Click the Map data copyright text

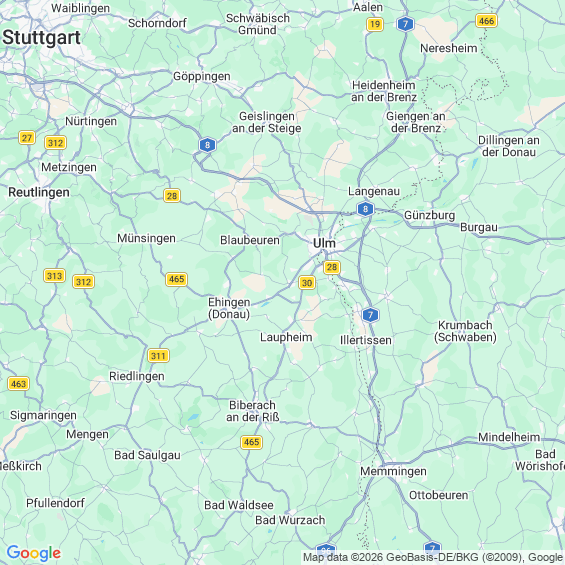(433, 557)
